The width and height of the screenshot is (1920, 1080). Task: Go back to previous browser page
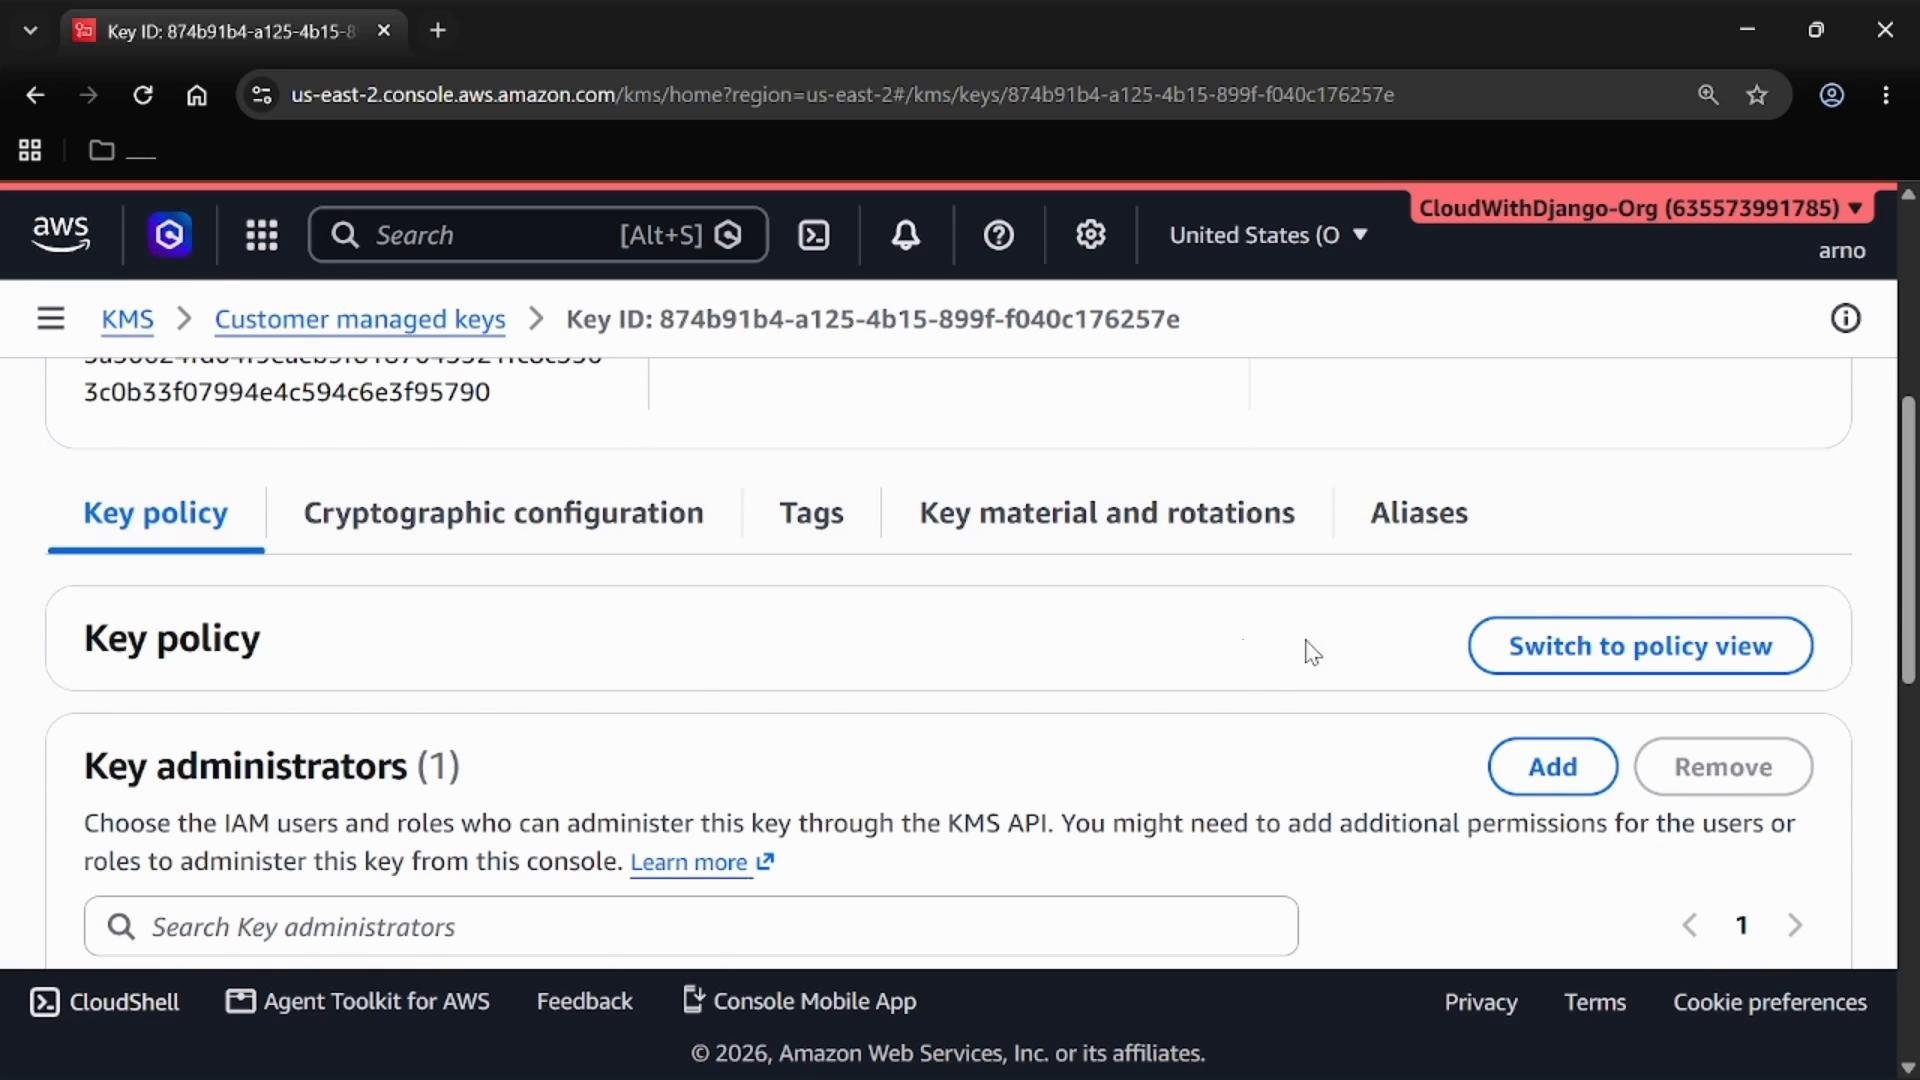click(x=35, y=95)
